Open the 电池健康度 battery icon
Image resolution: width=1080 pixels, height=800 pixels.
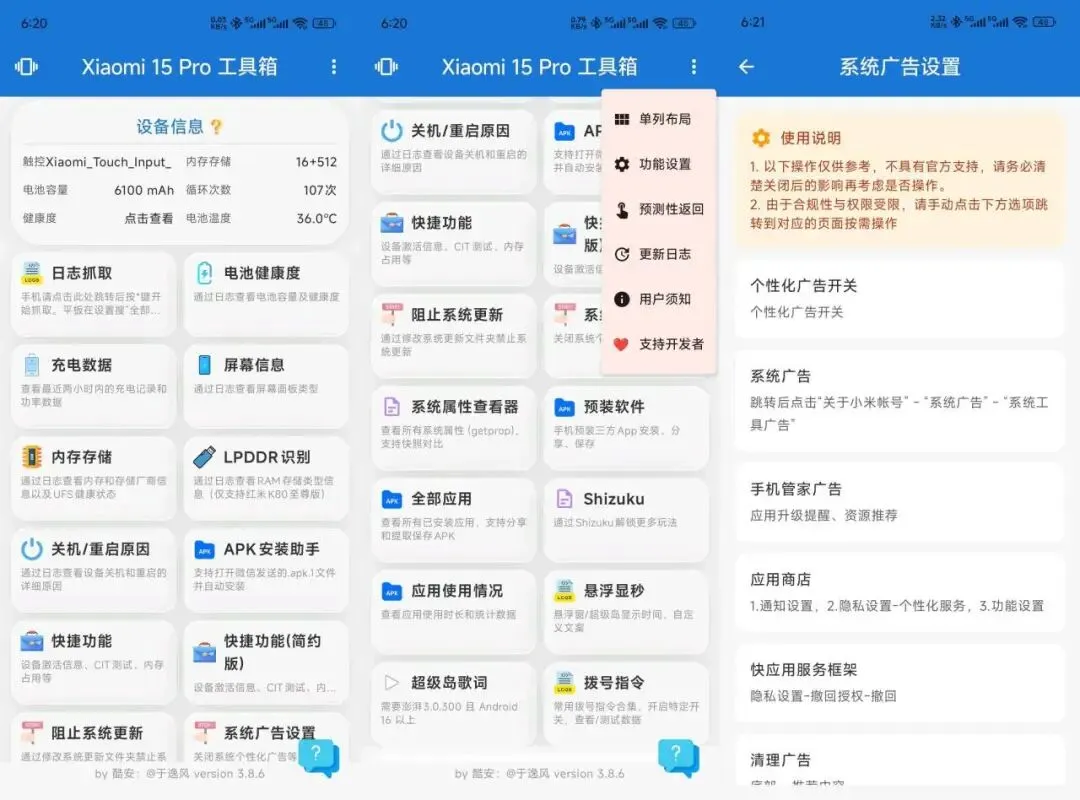[205, 273]
